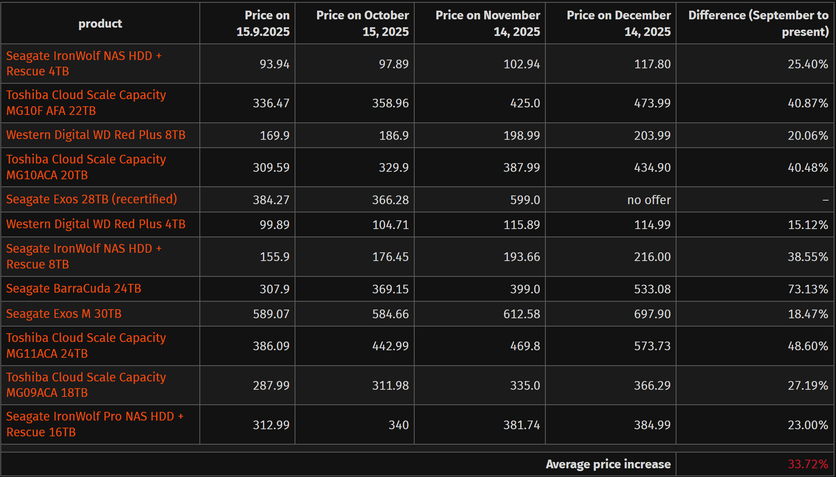
Task: Open Seagate IronWolf NAS HDD + Rescue 8TB link
Action: click(x=84, y=256)
